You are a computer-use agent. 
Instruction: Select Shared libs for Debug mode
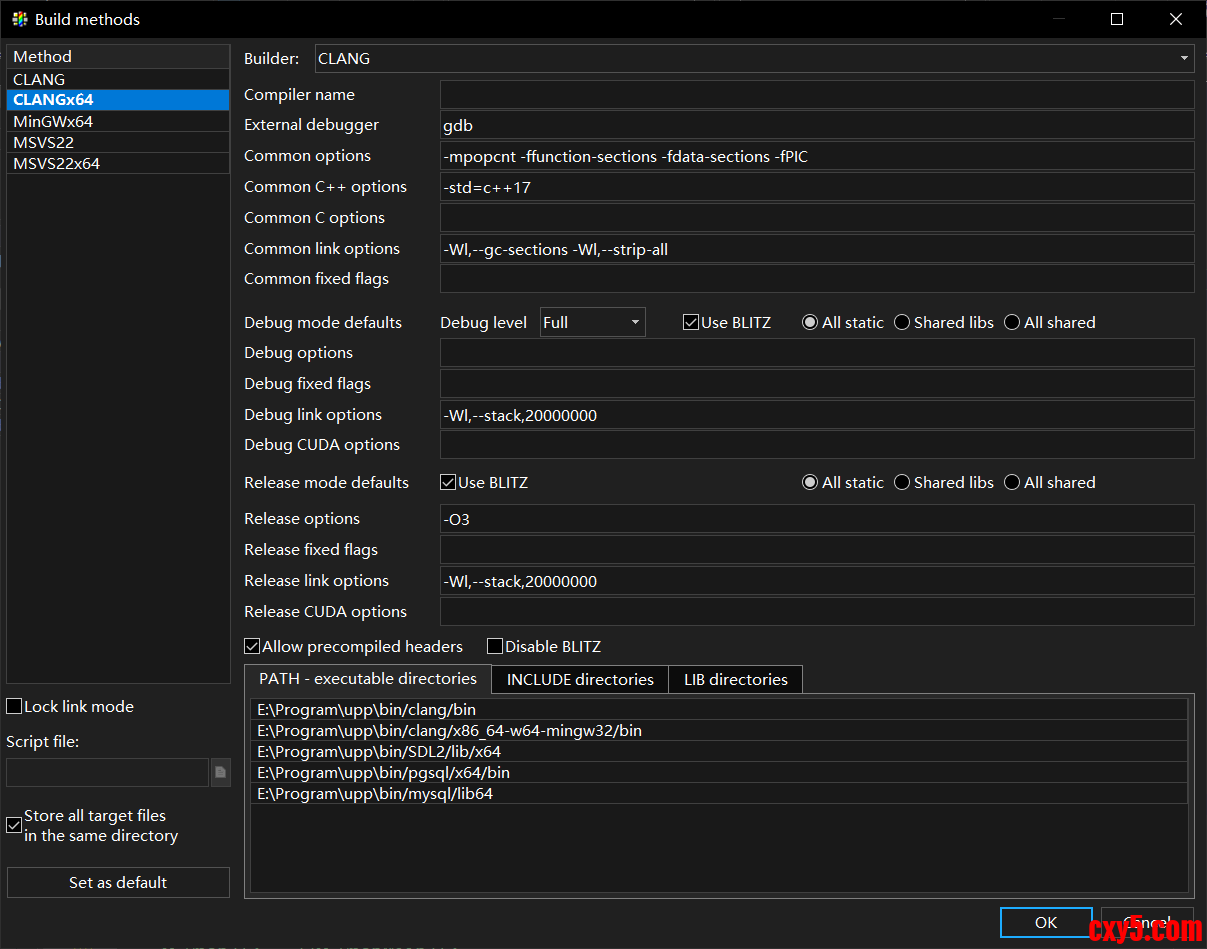(902, 322)
